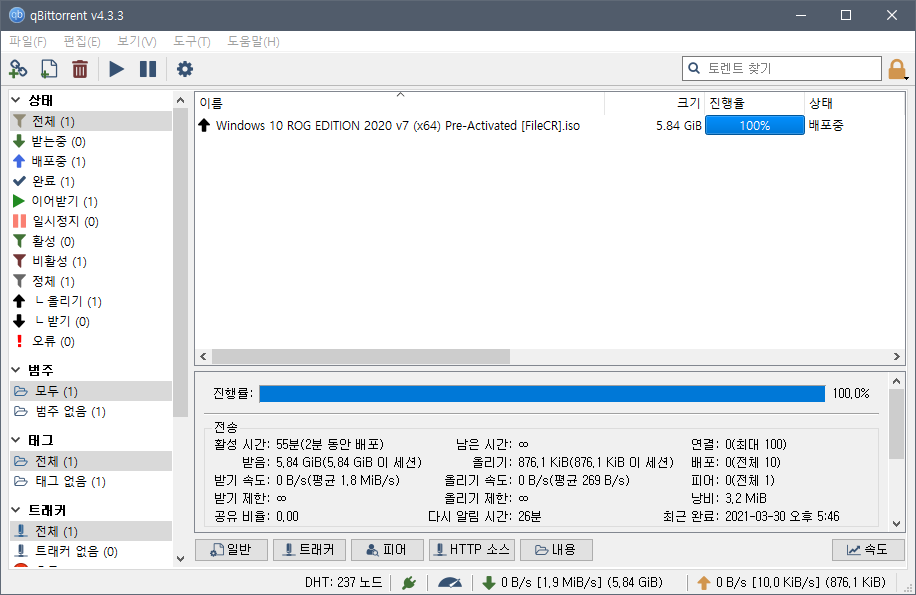Collapse the 태그 section
Screen dimensions: 916x595
tap(16, 440)
